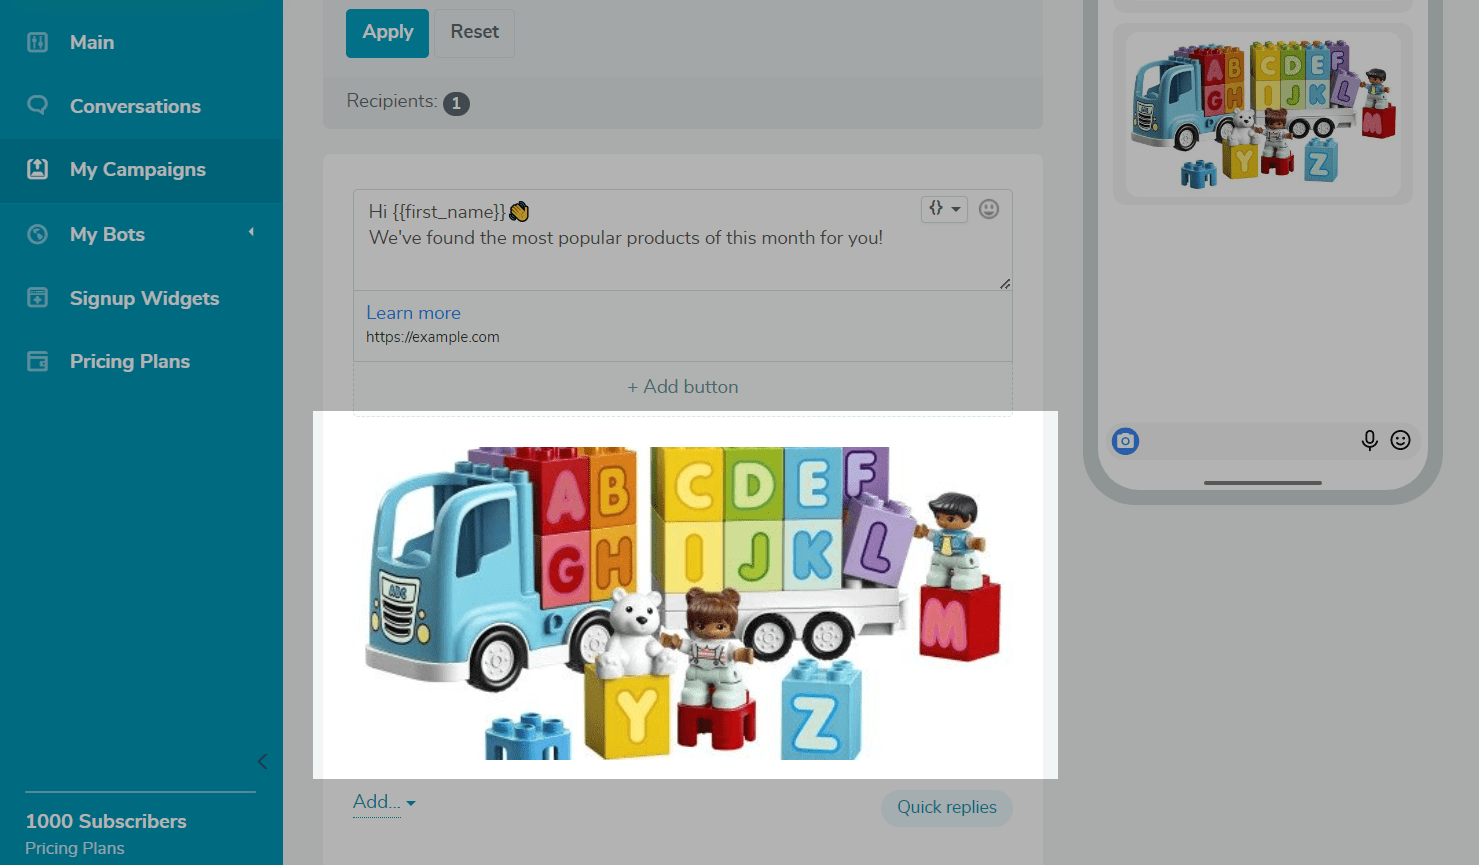Click the Apply button
Viewport: 1479px width, 865px height.
pyautogui.click(x=387, y=32)
